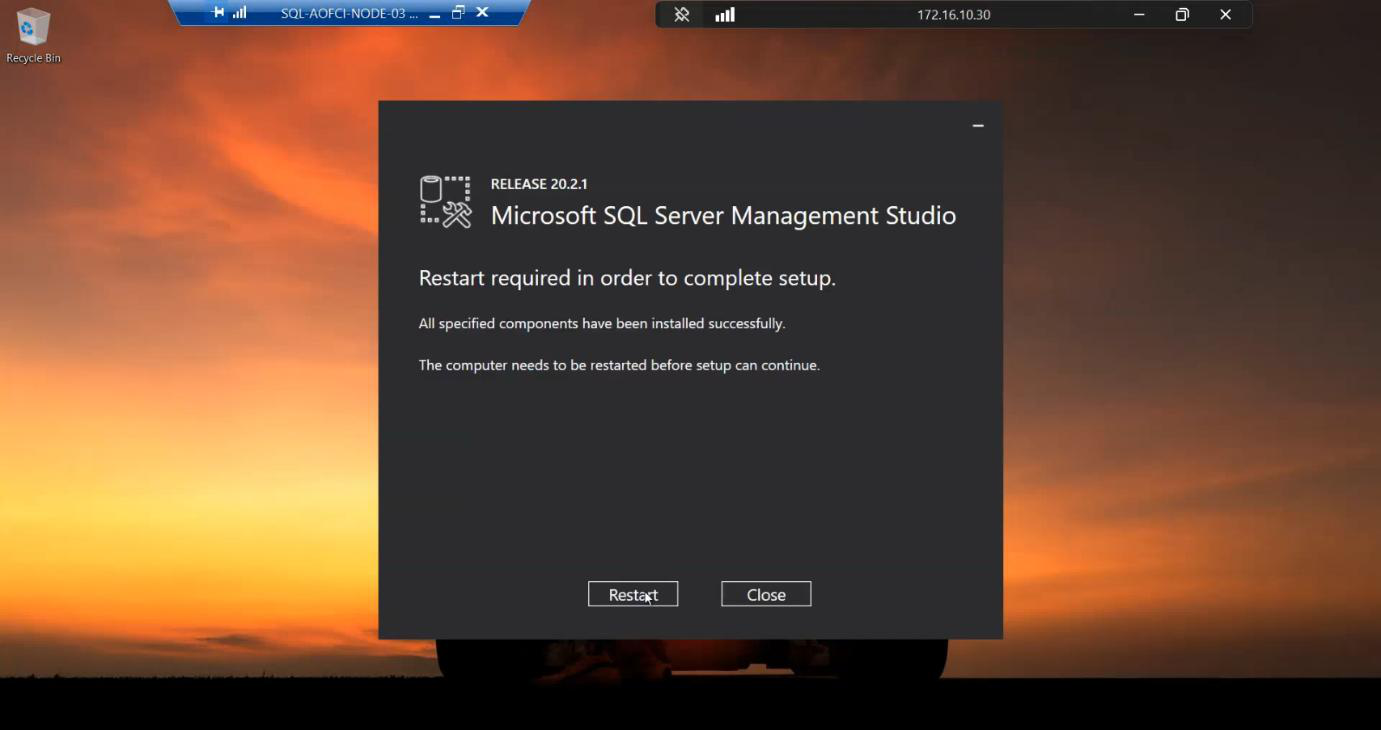This screenshot has width=1381, height=730.
Task: Click the Close button in SSMS setup
Action: (766, 594)
